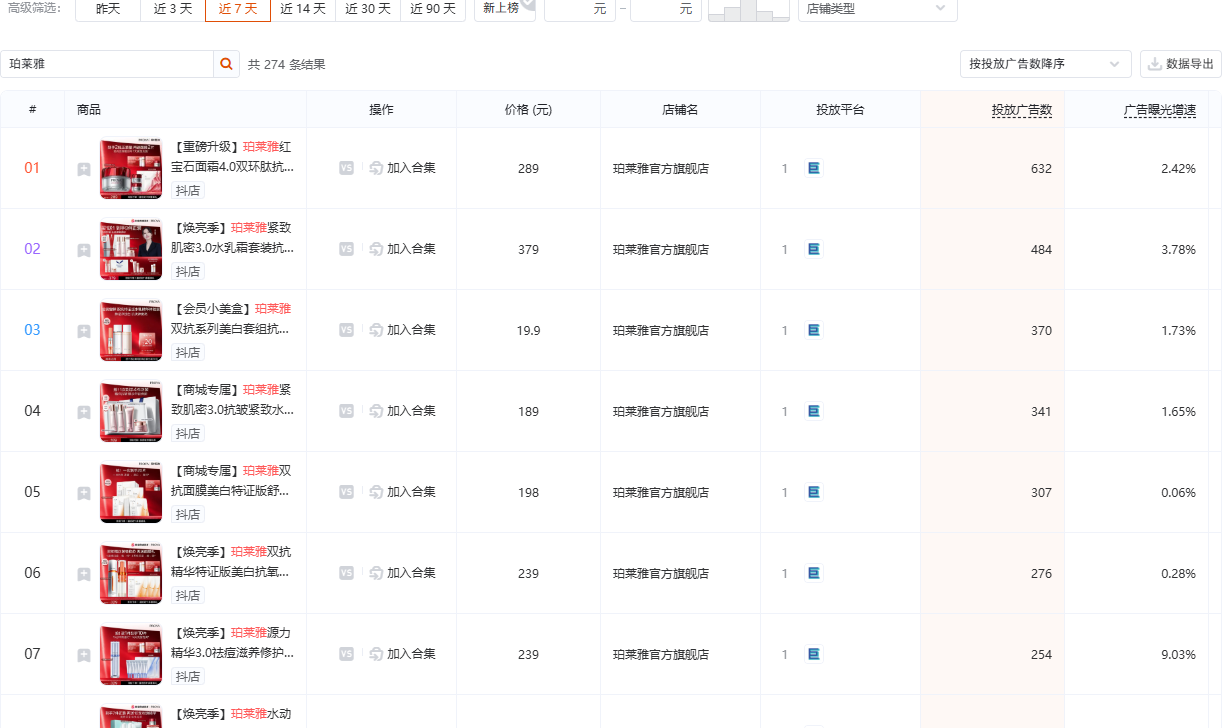
Task: Select the 近 90 天 time range tab
Action: [x=432, y=8]
